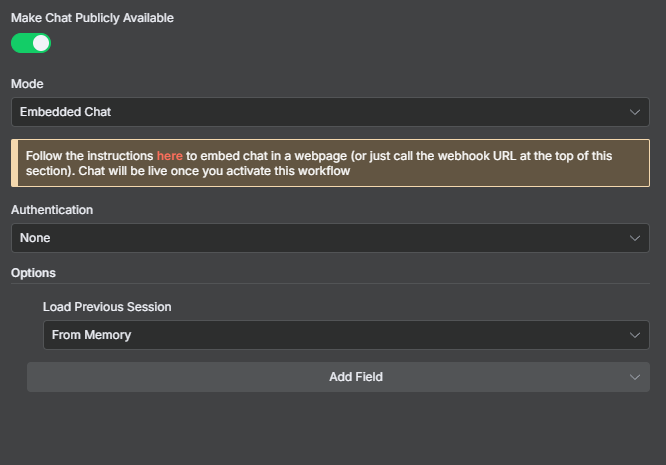
Task: Follow the red "here" instructions link
Action: [x=169, y=156]
